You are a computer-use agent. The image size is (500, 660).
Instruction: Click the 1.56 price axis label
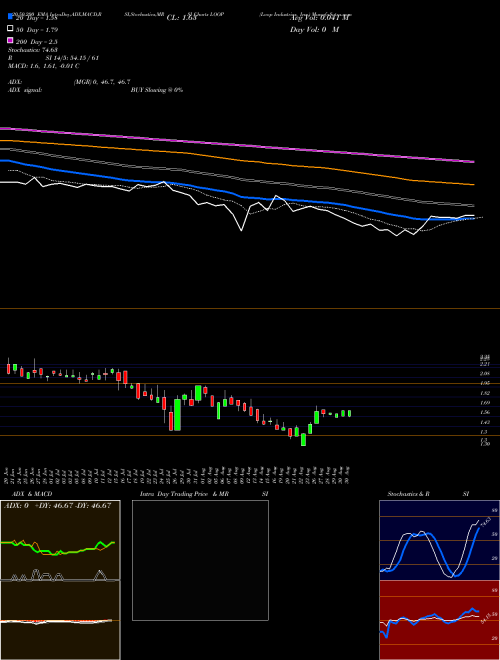485,412
